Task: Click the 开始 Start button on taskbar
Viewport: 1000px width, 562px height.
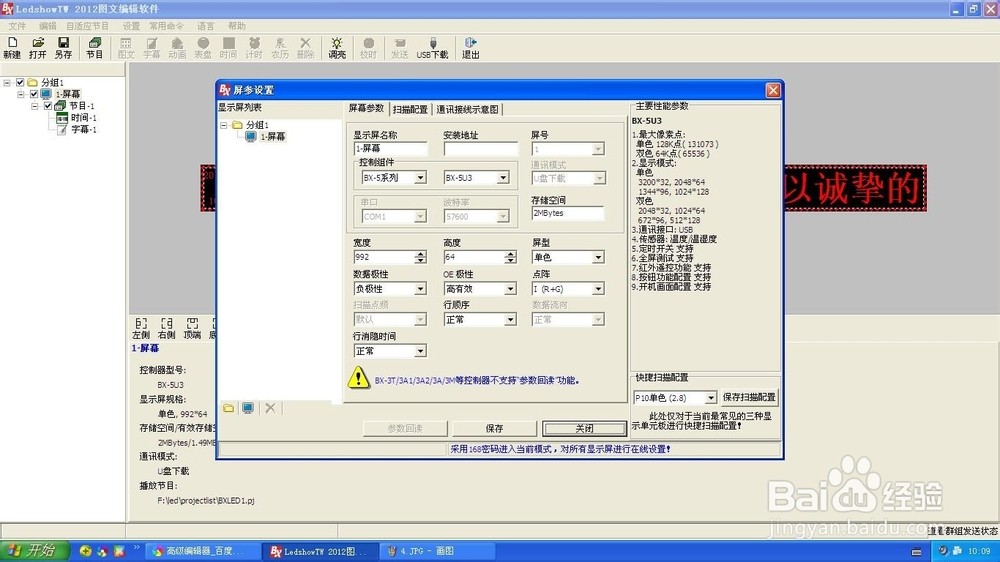Action: (34, 551)
